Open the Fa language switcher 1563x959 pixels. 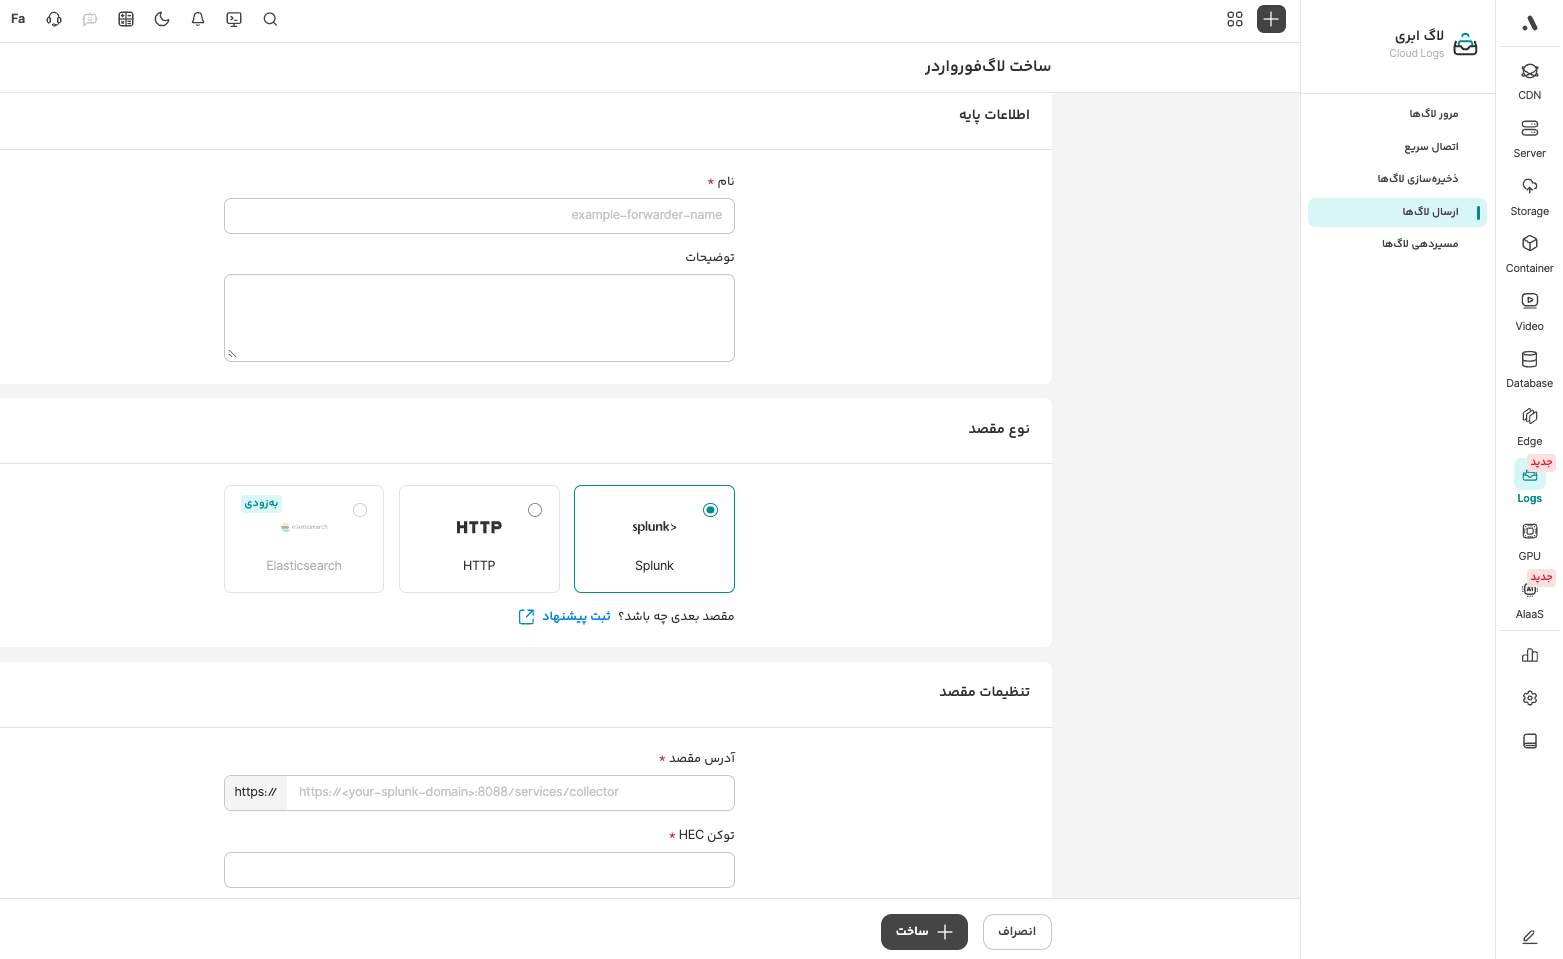pyautogui.click(x=18, y=19)
